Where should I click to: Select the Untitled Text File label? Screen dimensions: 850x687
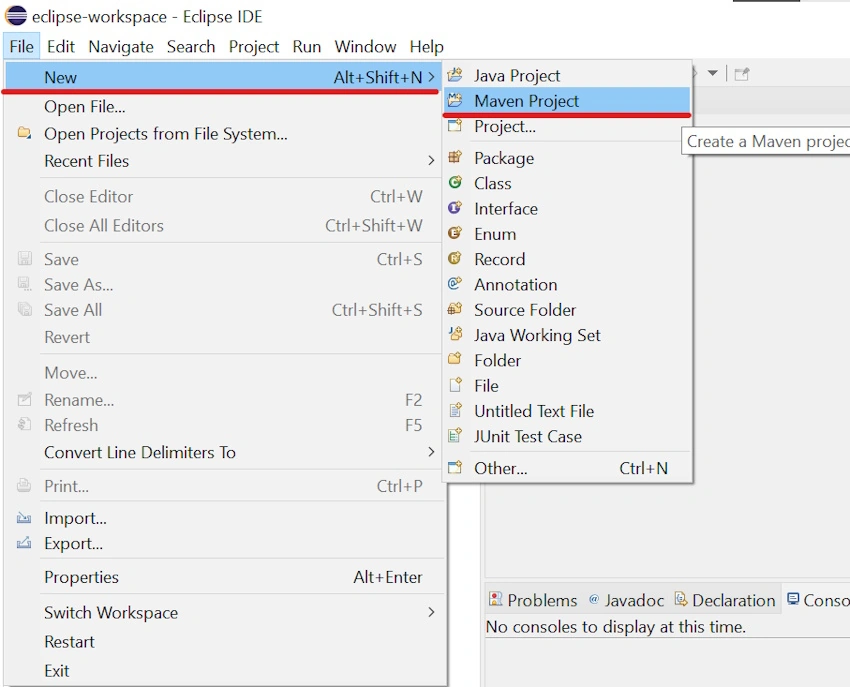click(x=534, y=411)
